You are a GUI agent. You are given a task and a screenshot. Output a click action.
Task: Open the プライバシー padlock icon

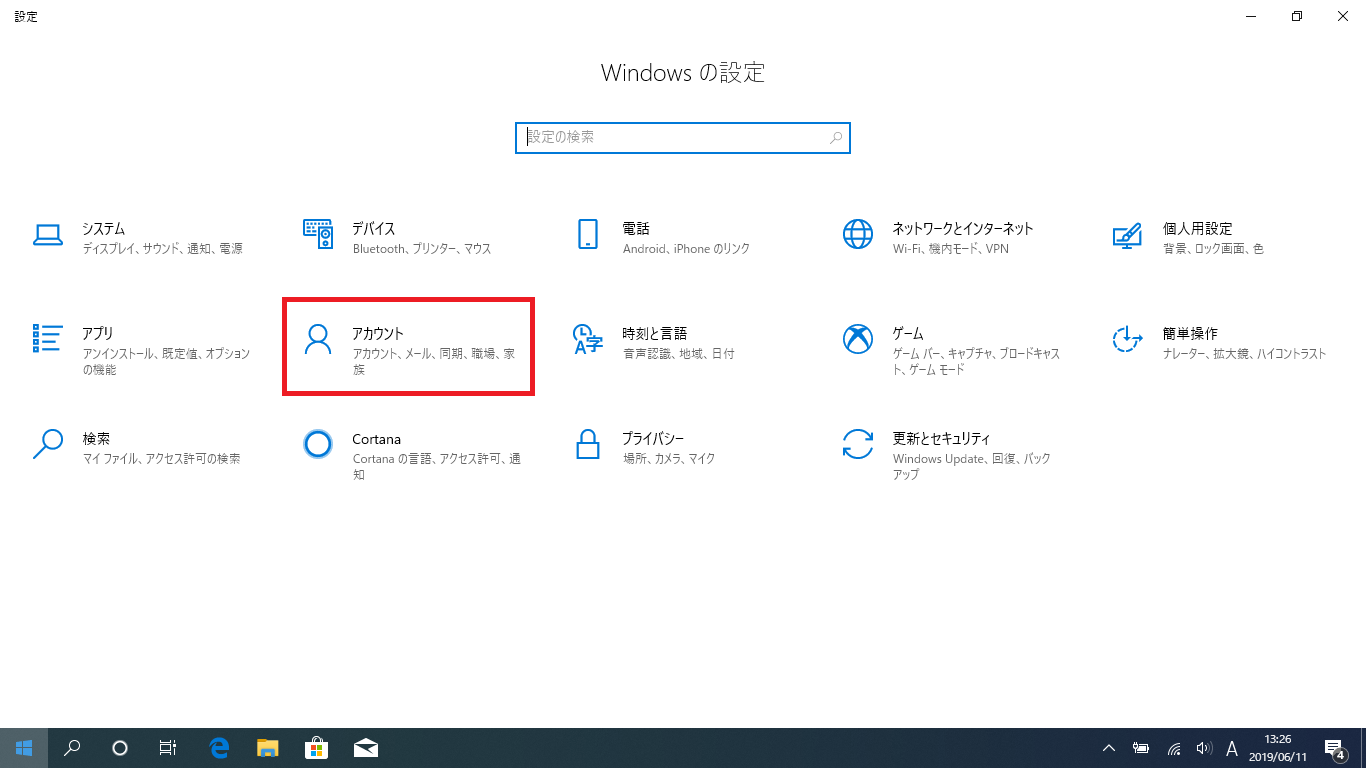coord(588,444)
